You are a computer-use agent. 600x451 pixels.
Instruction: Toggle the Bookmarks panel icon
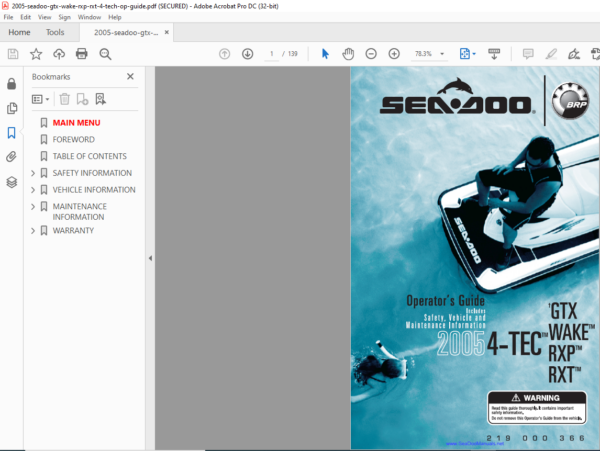[11, 133]
